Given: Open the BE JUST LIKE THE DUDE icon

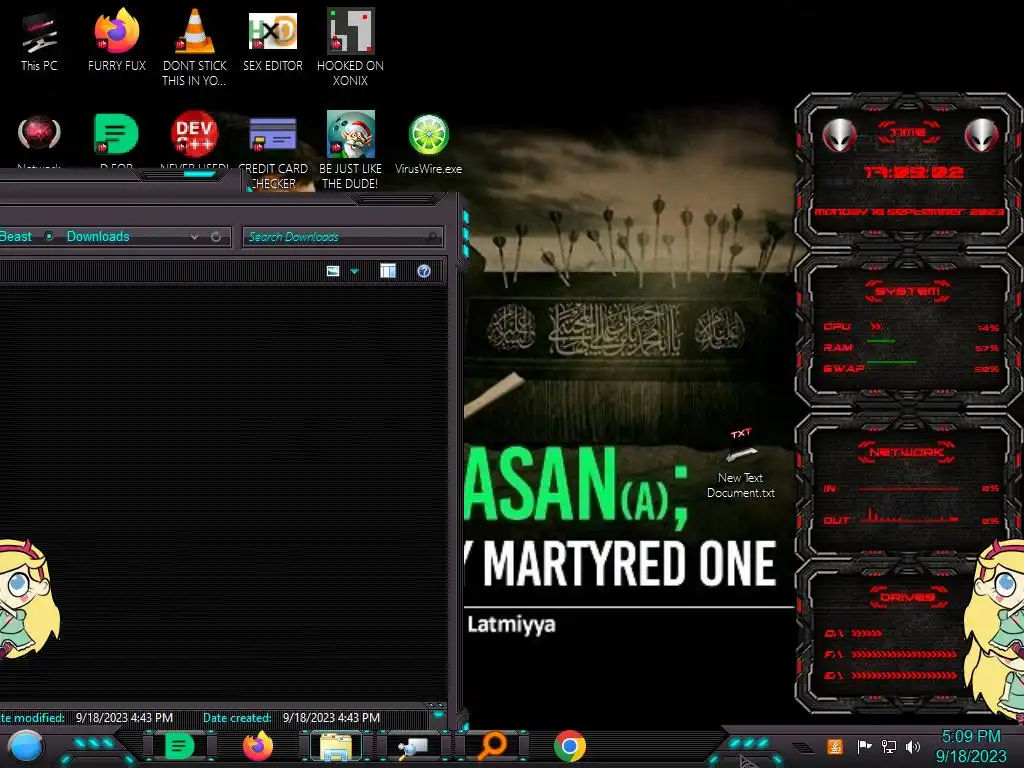Looking at the screenshot, I should coord(351,150).
